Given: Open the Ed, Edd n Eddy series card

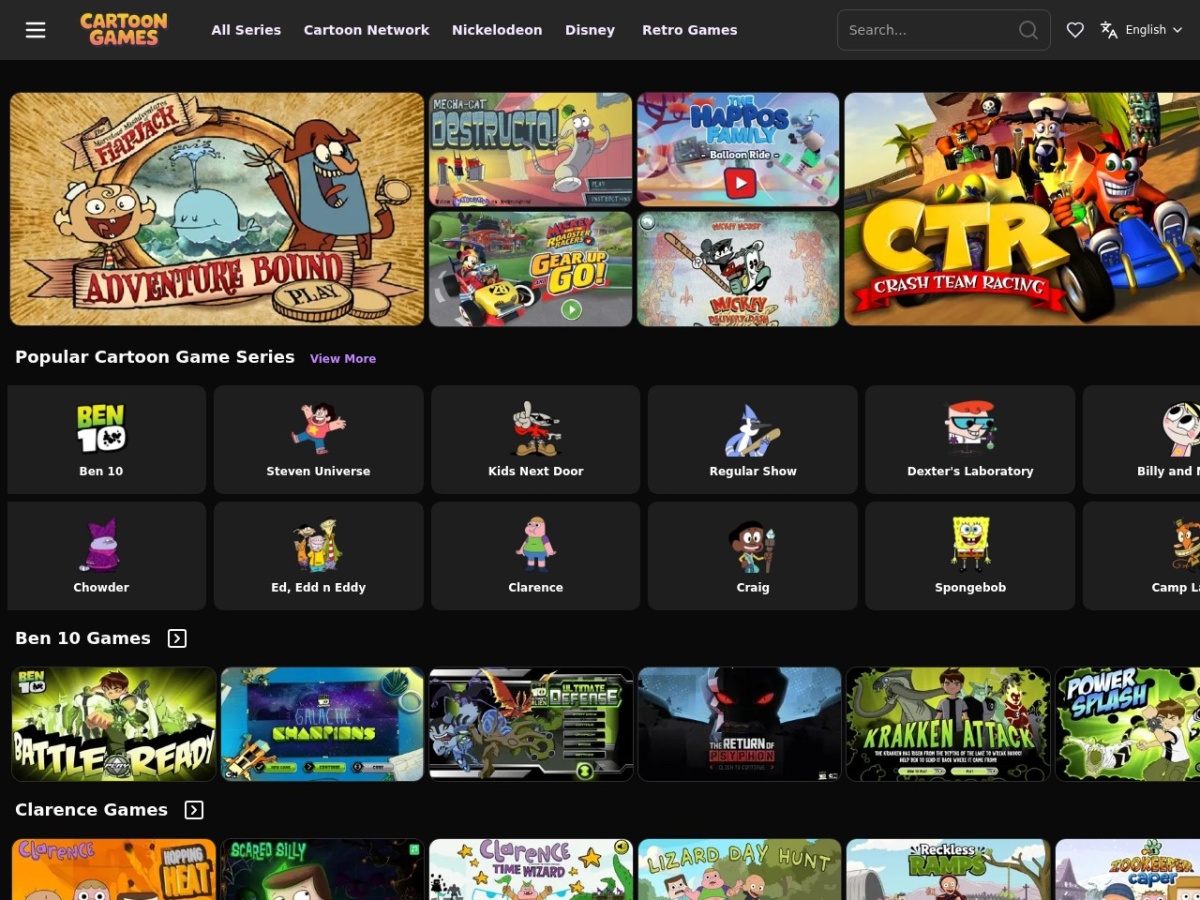Looking at the screenshot, I should pyautogui.click(x=318, y=556).
